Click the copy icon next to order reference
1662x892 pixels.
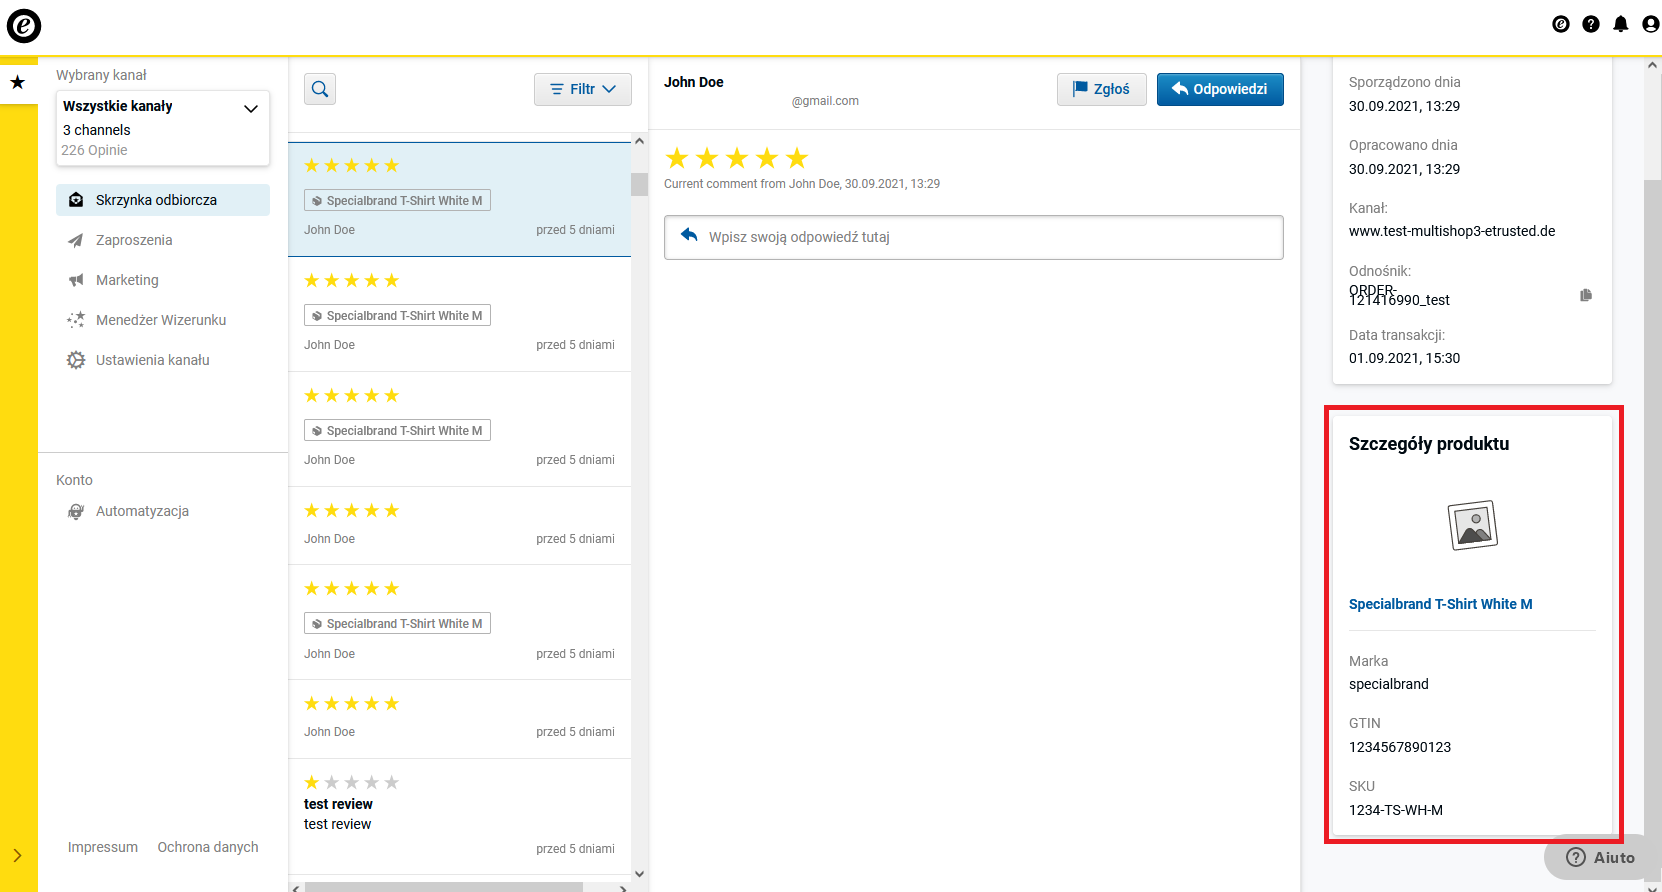(x=1586, y=295)
